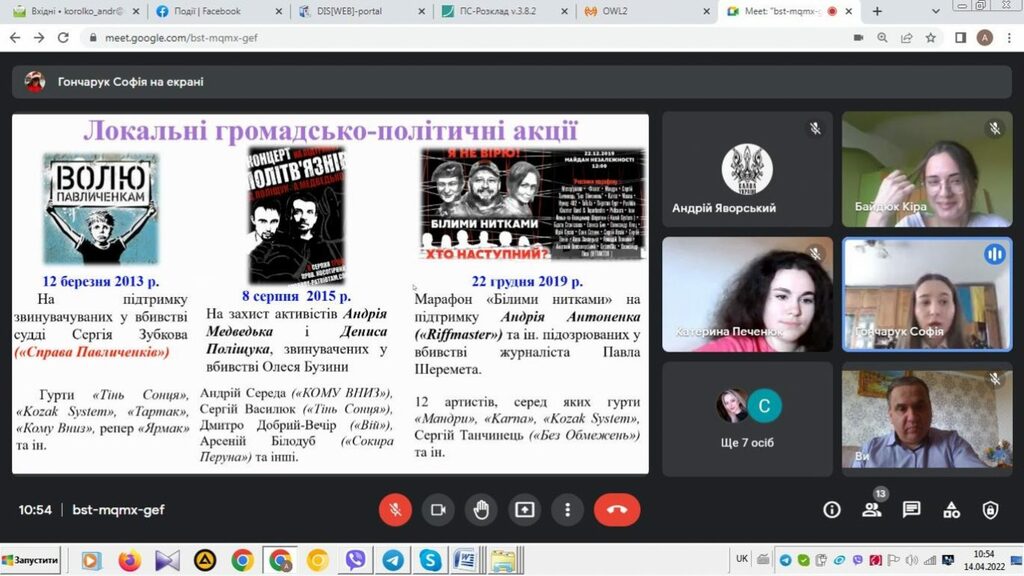Open a new browser tab

[877, 11]
